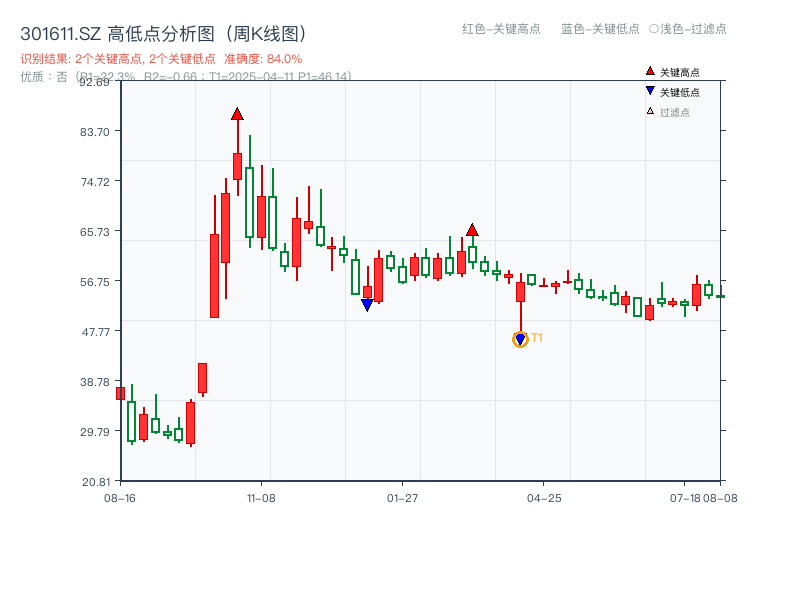Click the red triangle marker above the November peak
Viewport: 800px width, 600px height.
tap(236, 114)
